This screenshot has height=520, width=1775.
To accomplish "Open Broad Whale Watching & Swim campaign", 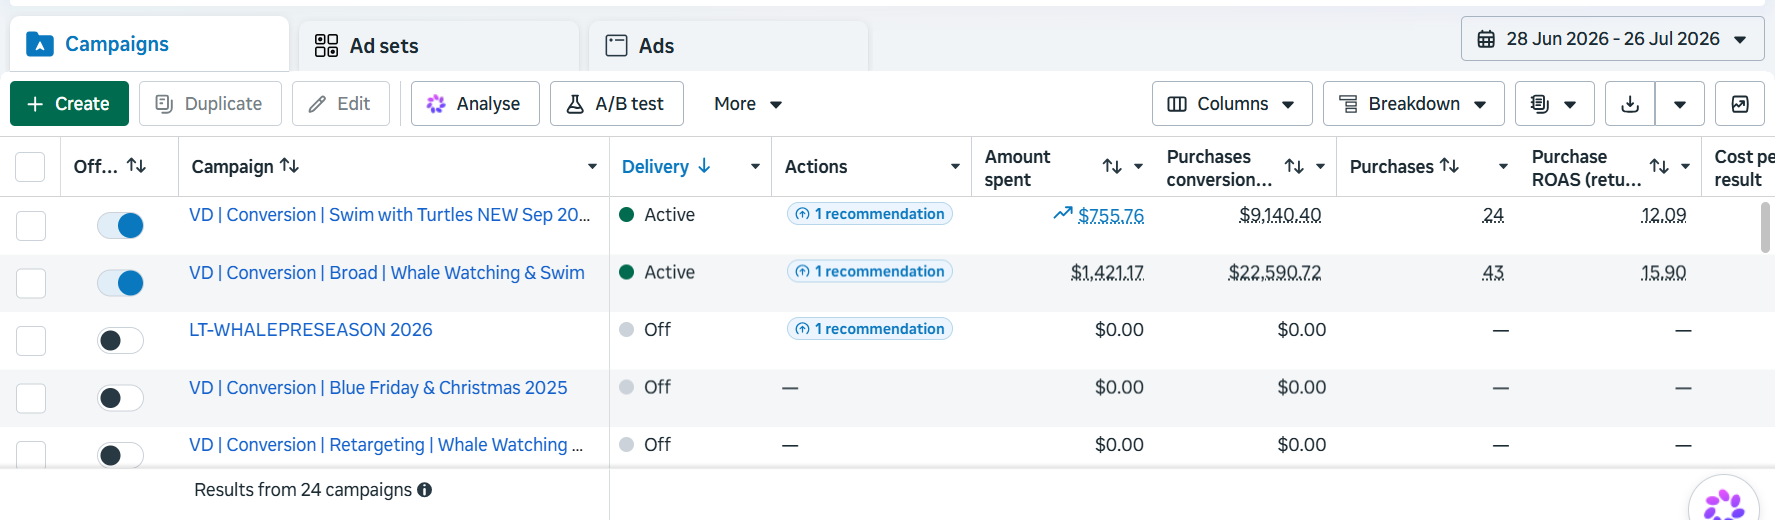I will pyautogui.click(x=387, y=273).
